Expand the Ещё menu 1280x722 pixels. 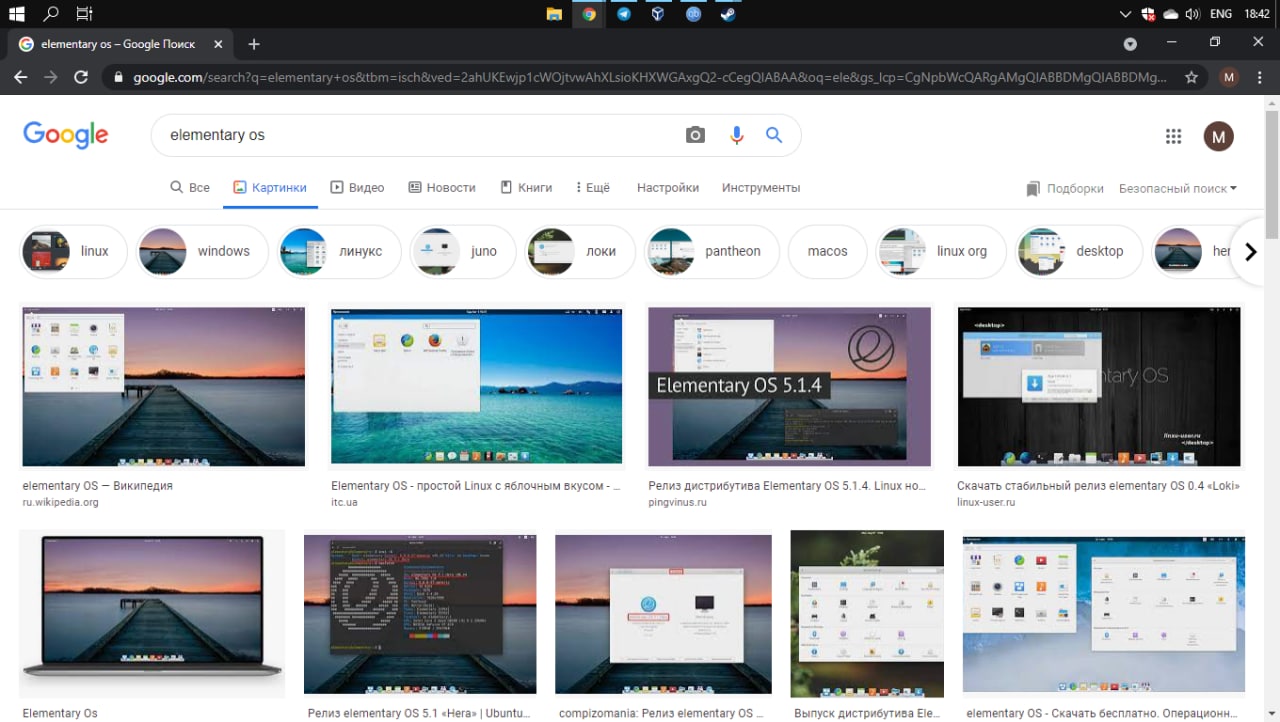(x=592, y=187)
